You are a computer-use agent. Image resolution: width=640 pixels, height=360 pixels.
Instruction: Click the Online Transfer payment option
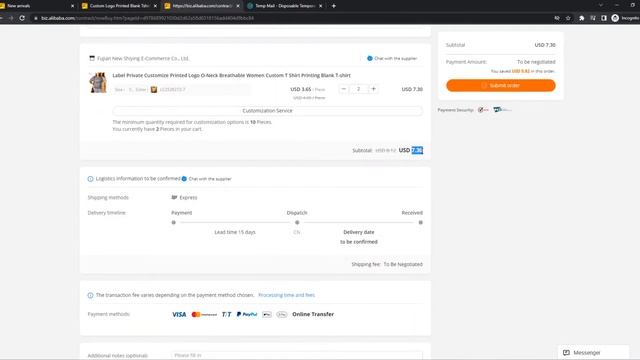coord(313,314)
